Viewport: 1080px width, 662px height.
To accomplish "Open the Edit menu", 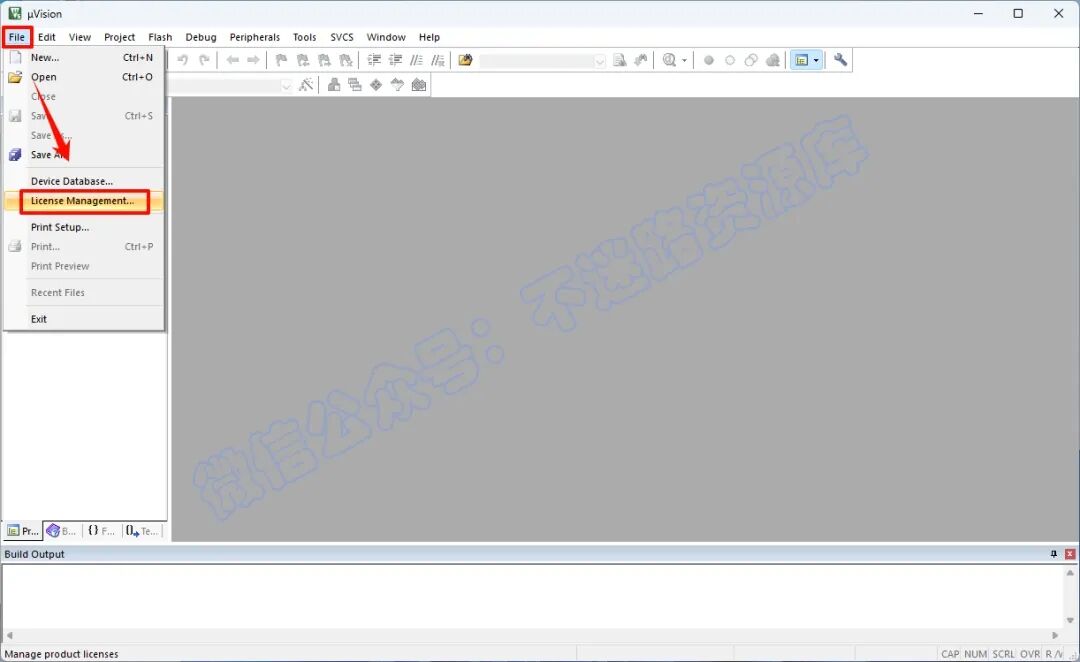I will pos(47,37).
